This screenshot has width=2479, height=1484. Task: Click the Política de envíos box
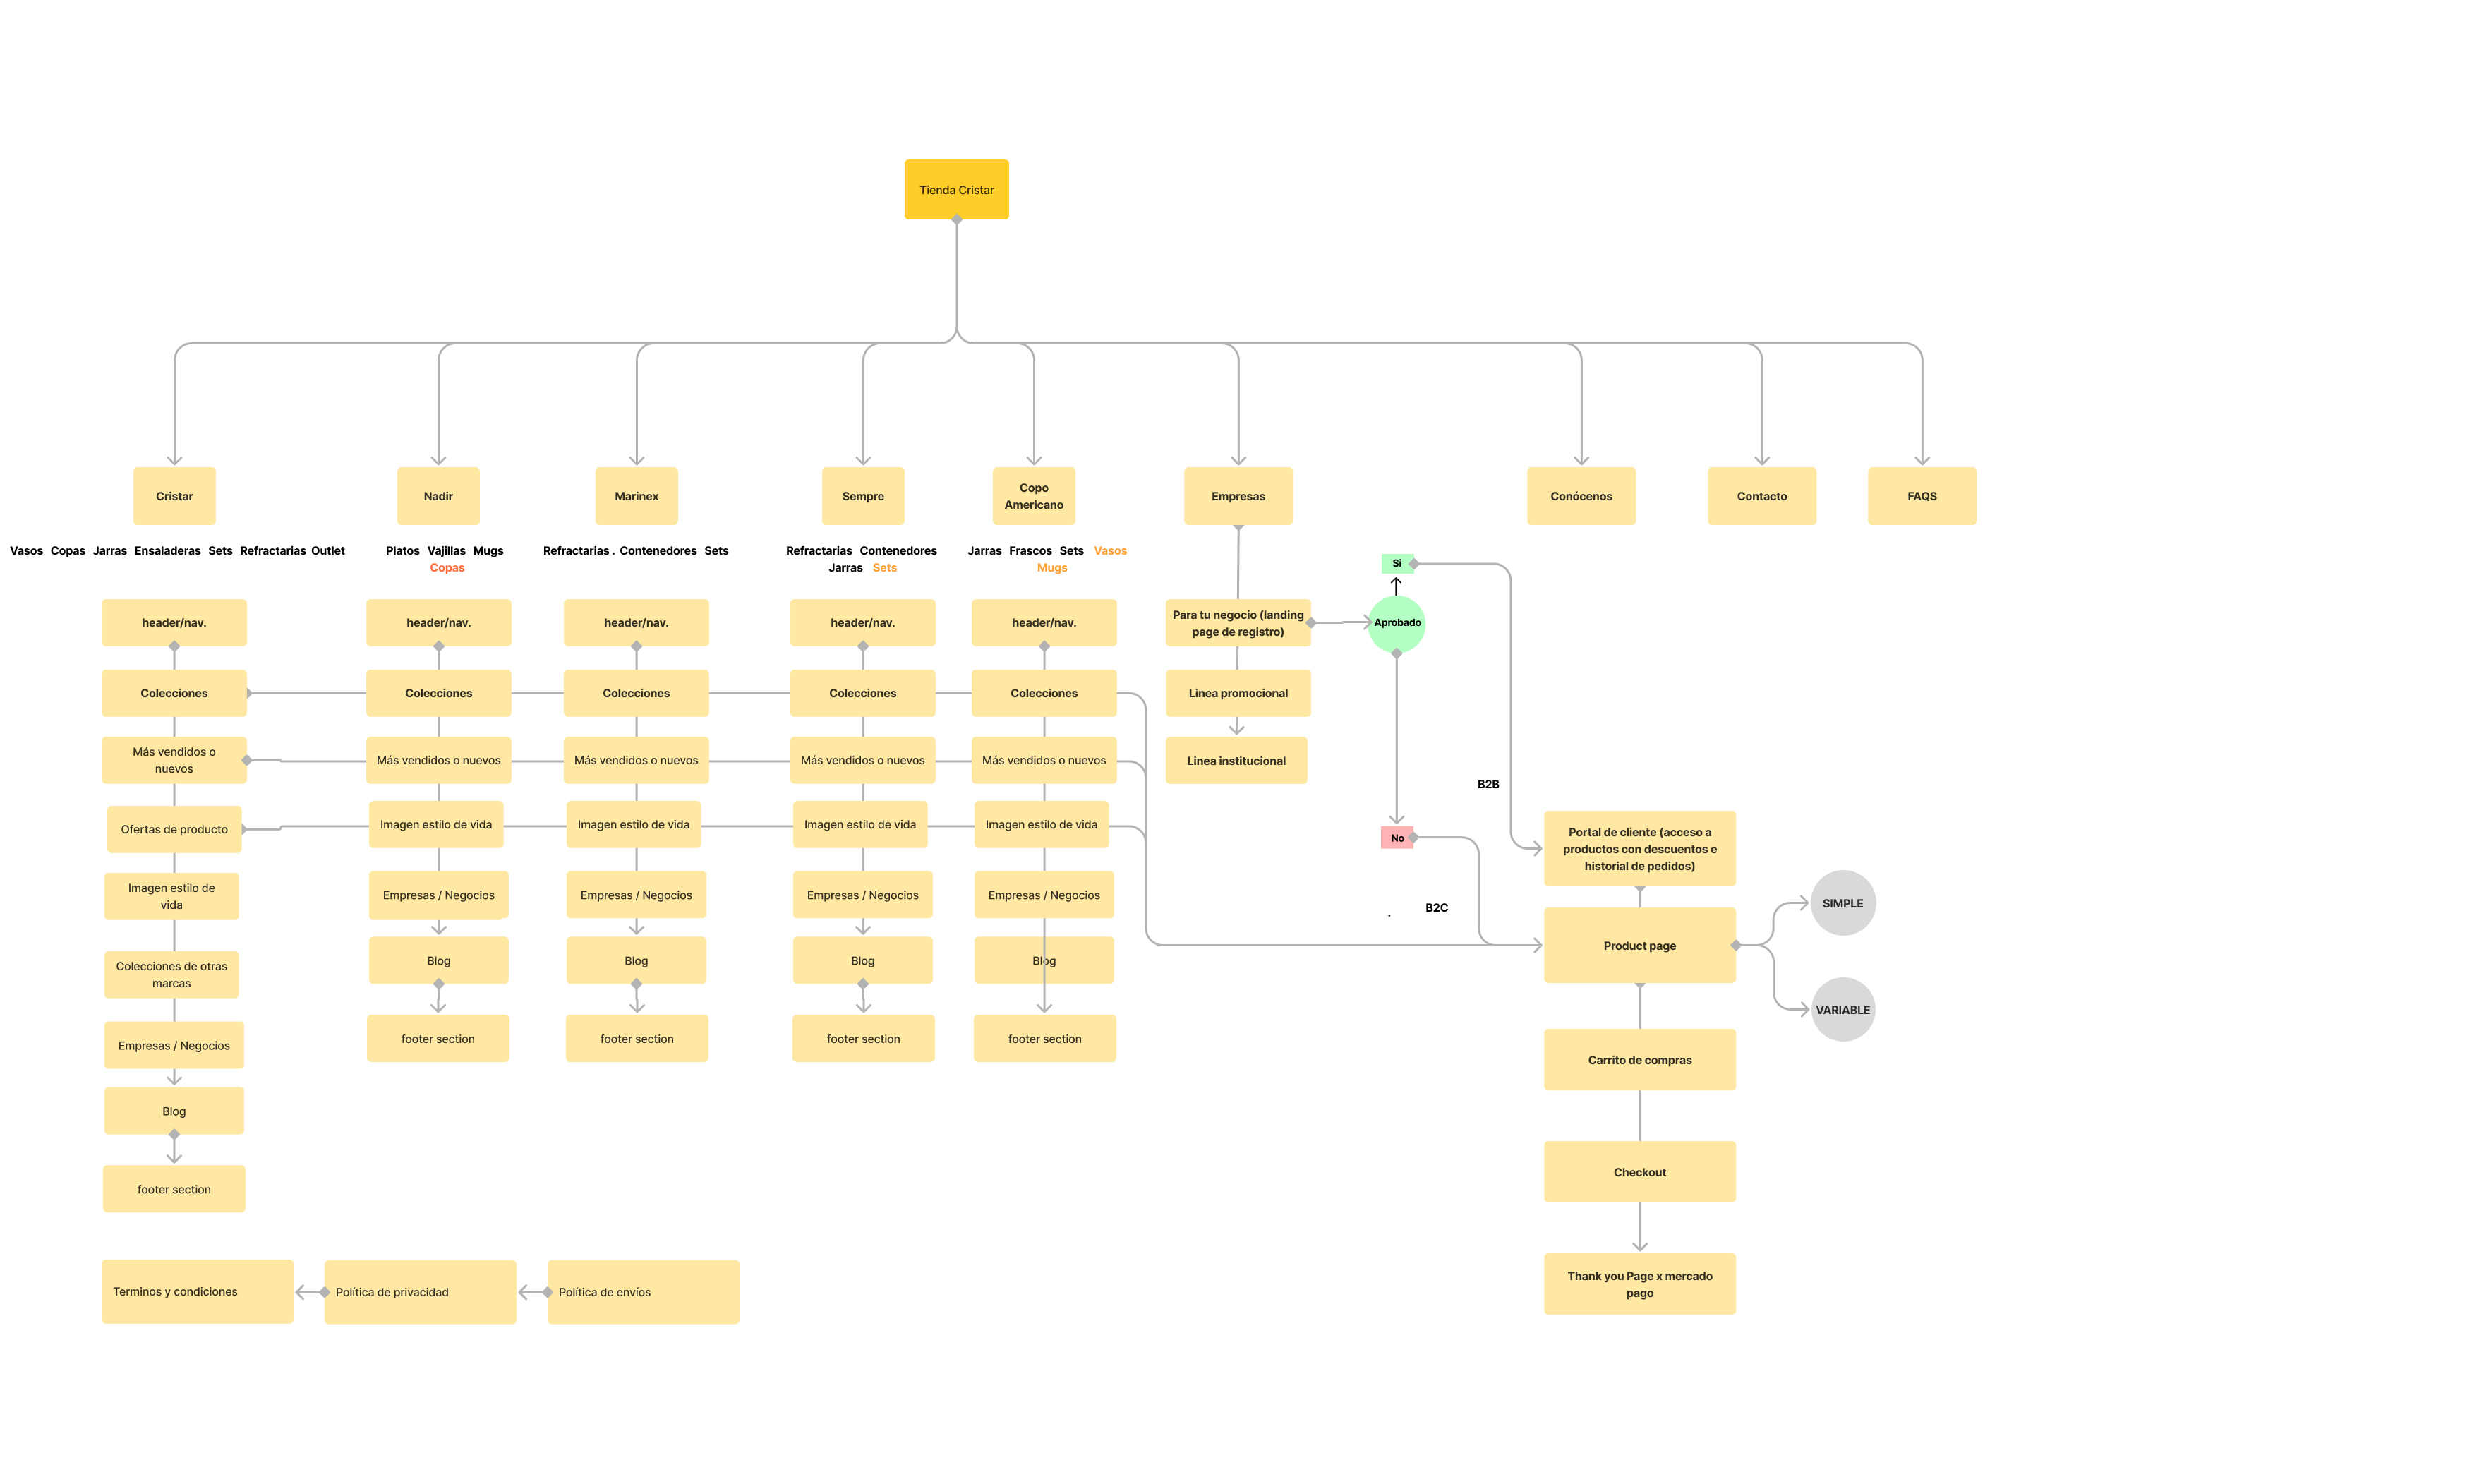(643, 1292)
